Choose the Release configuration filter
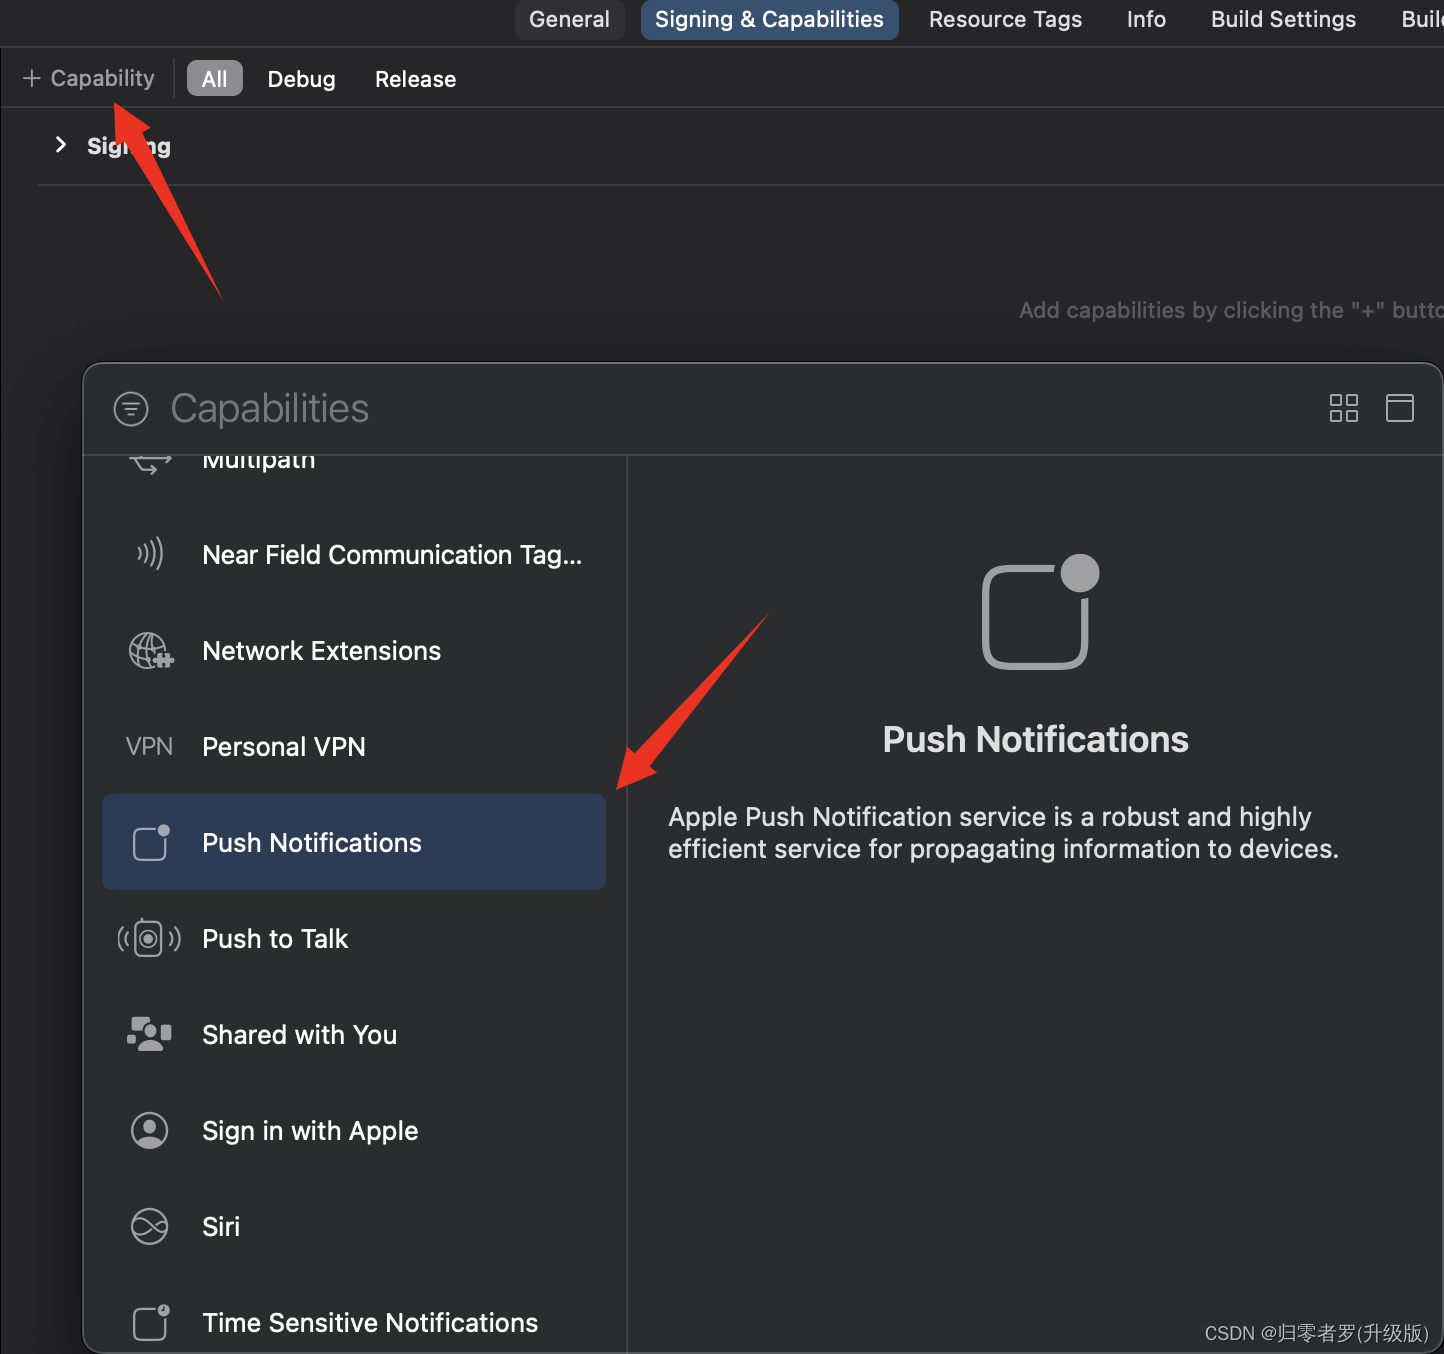 coord(415,79)
